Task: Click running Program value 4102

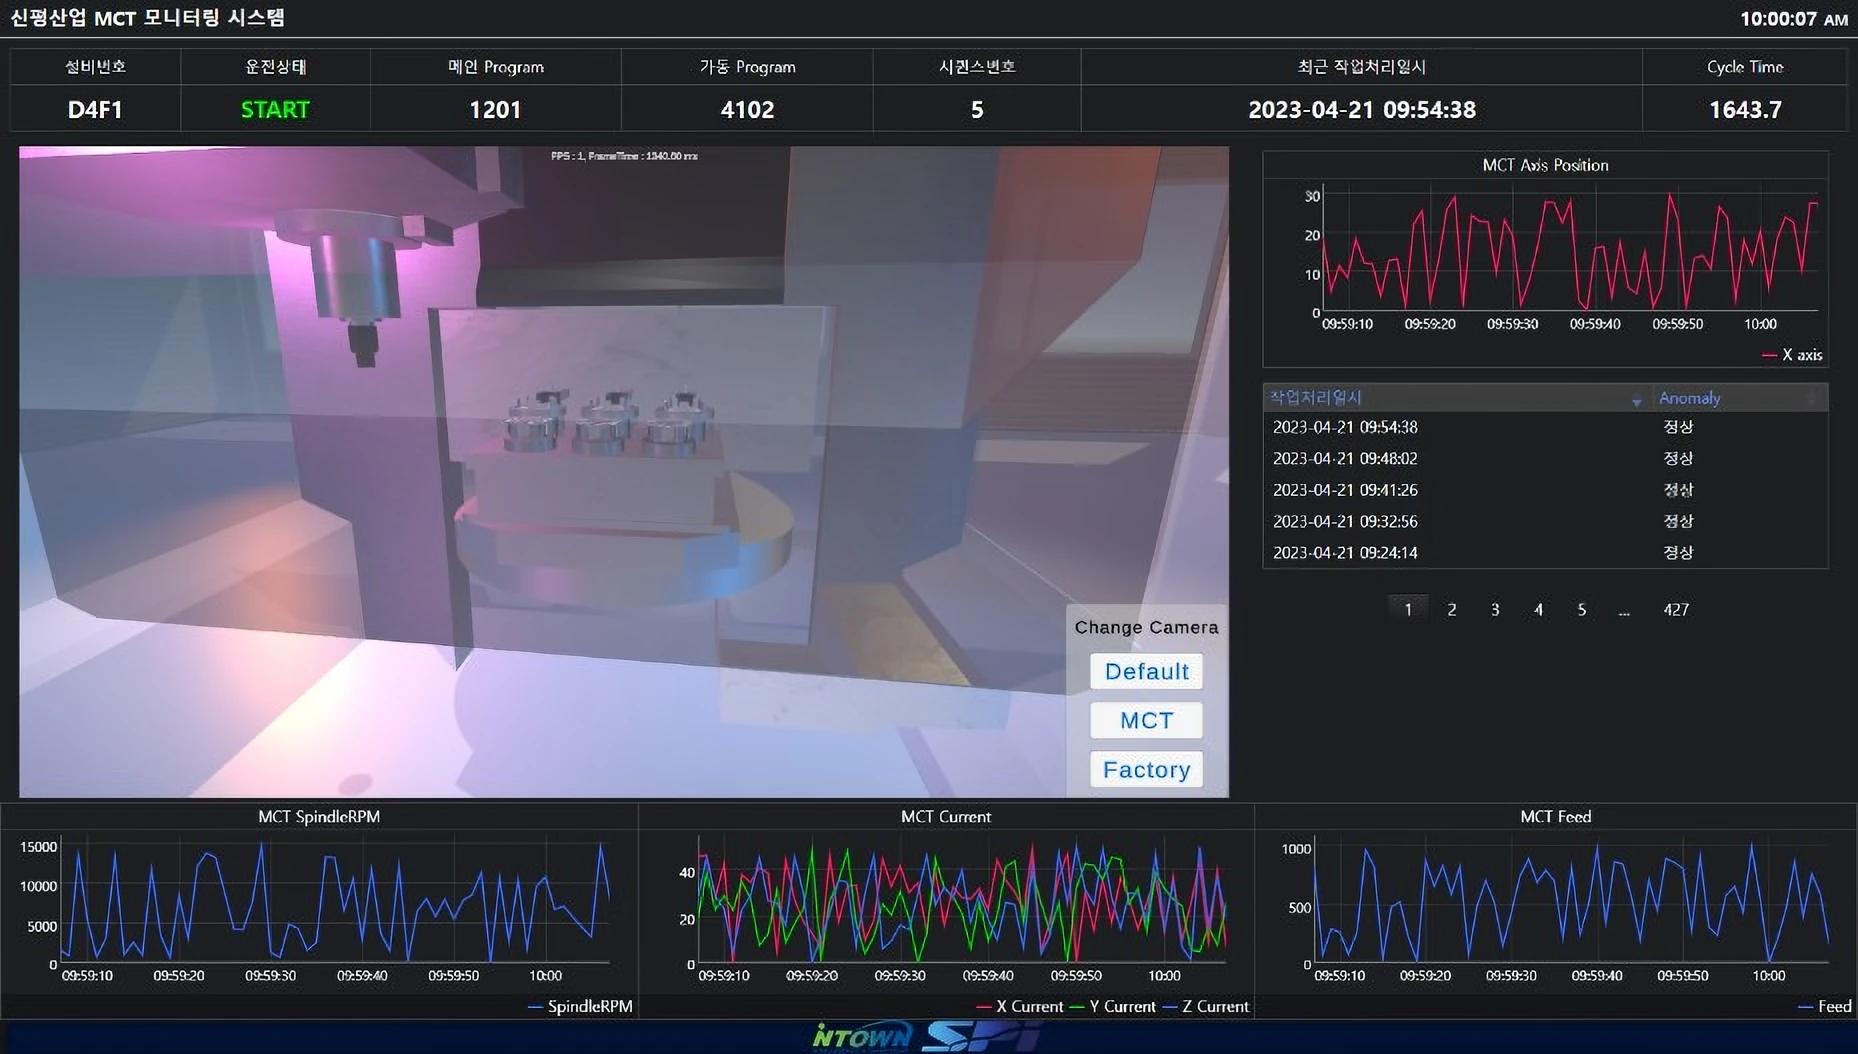Action: coord(747,109)
